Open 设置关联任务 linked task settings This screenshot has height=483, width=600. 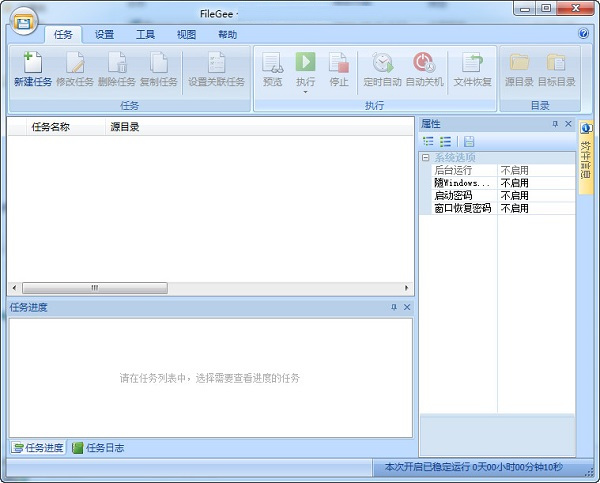217,70
